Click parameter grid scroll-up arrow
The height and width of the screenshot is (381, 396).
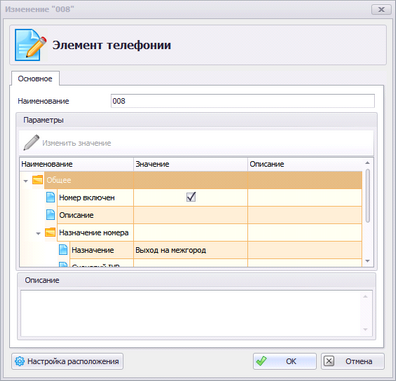pos(368,163)
